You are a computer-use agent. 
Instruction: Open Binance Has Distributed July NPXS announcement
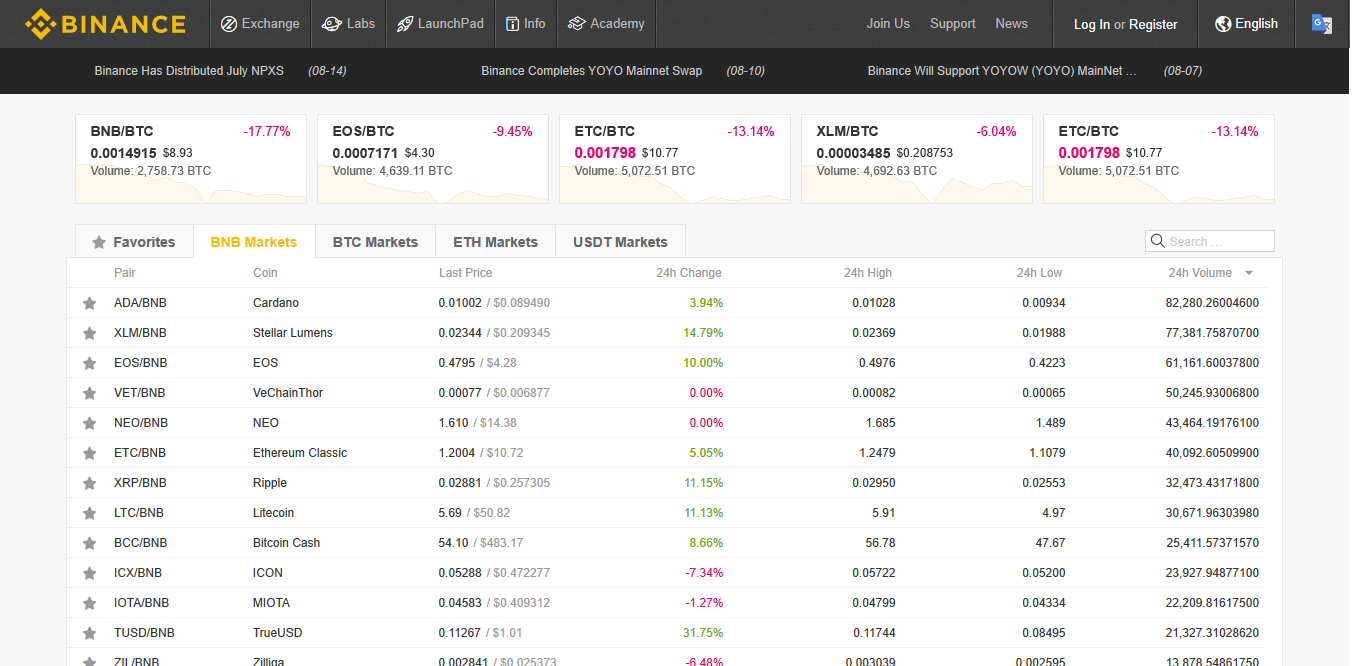tap(189, 71)
